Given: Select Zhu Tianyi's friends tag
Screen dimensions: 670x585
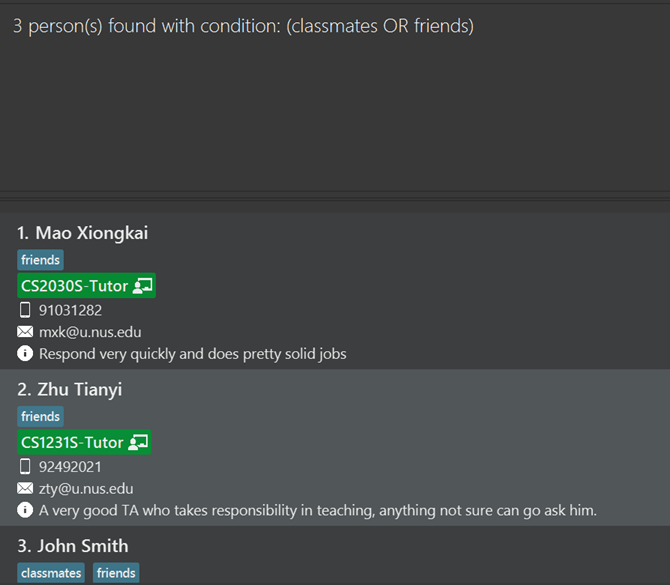Looking at the screenshot, I should tap(41, 416).
